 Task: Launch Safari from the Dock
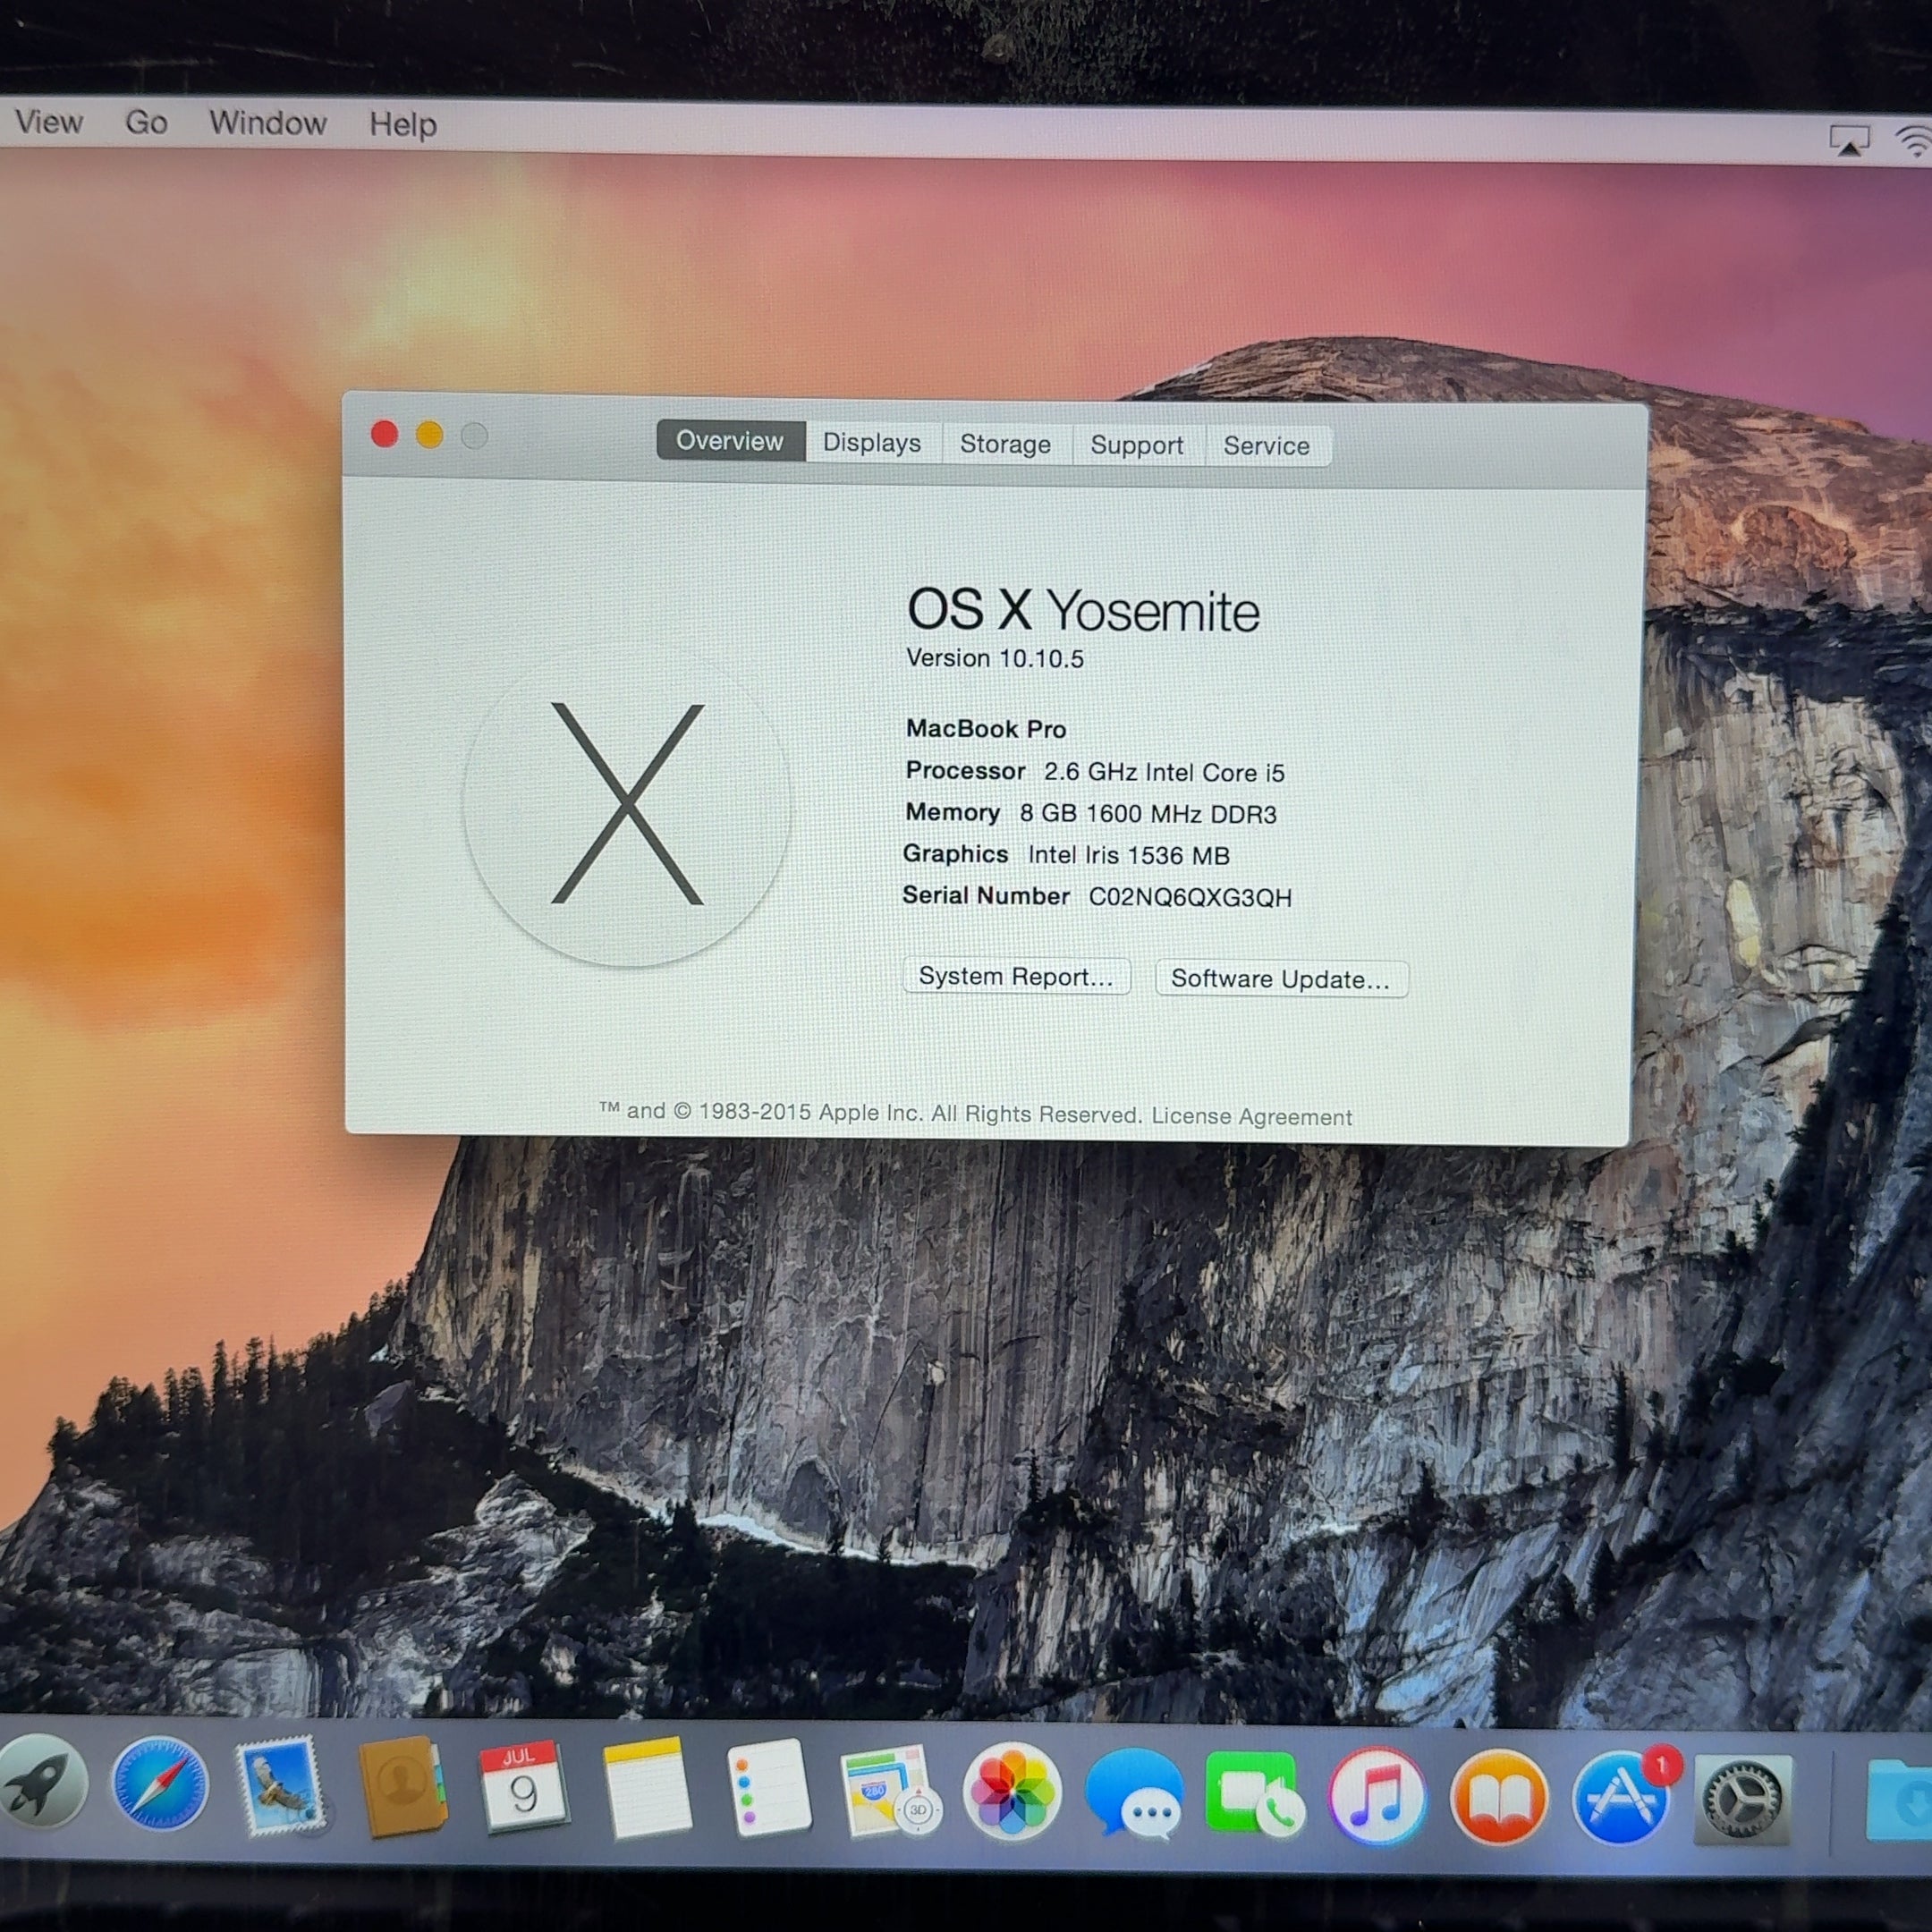click(x=160, y=1785)
